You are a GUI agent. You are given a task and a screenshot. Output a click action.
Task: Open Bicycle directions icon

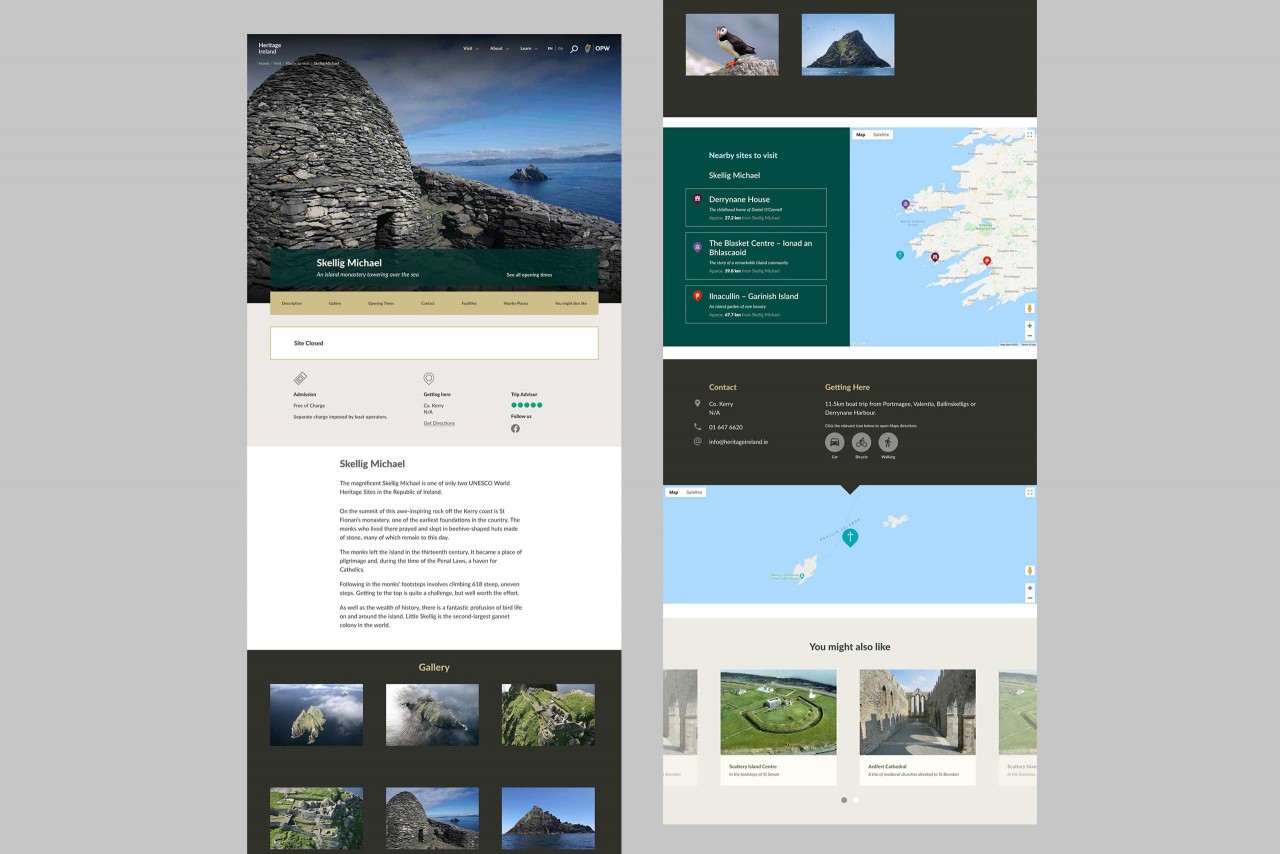[862, 442]
